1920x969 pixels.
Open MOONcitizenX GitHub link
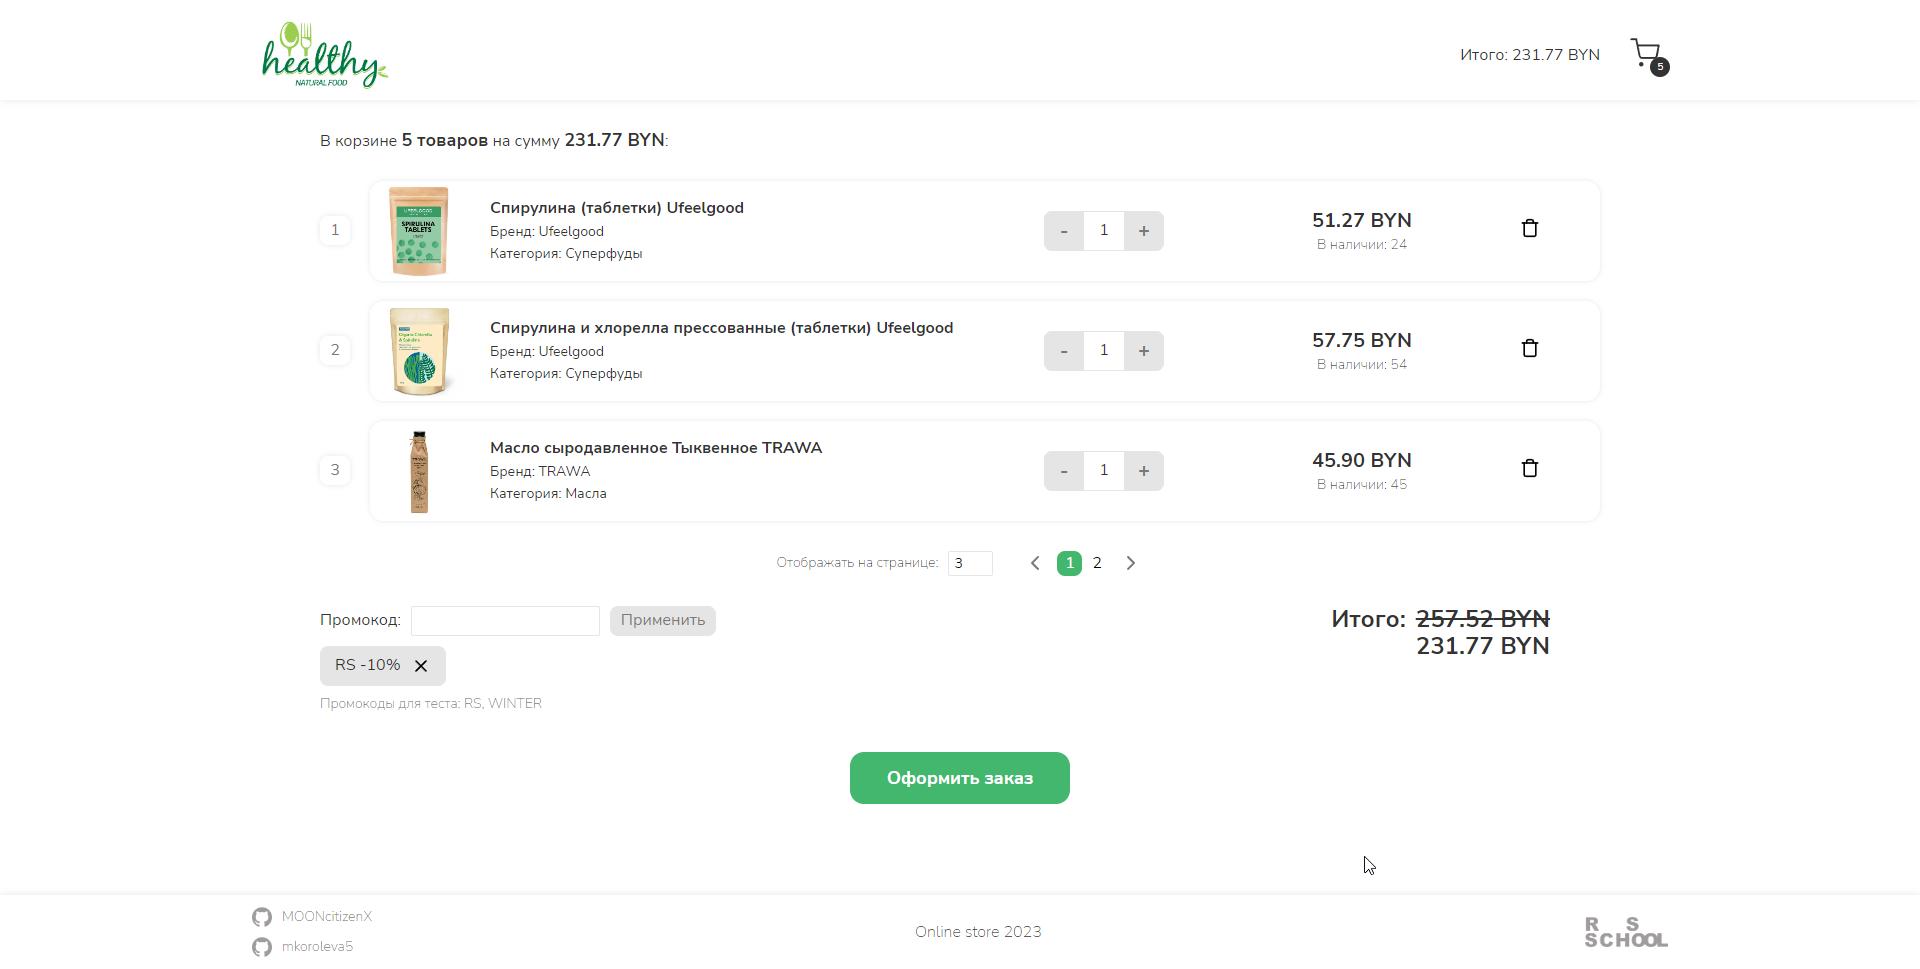pyautogui.click(x=327, y=917)
